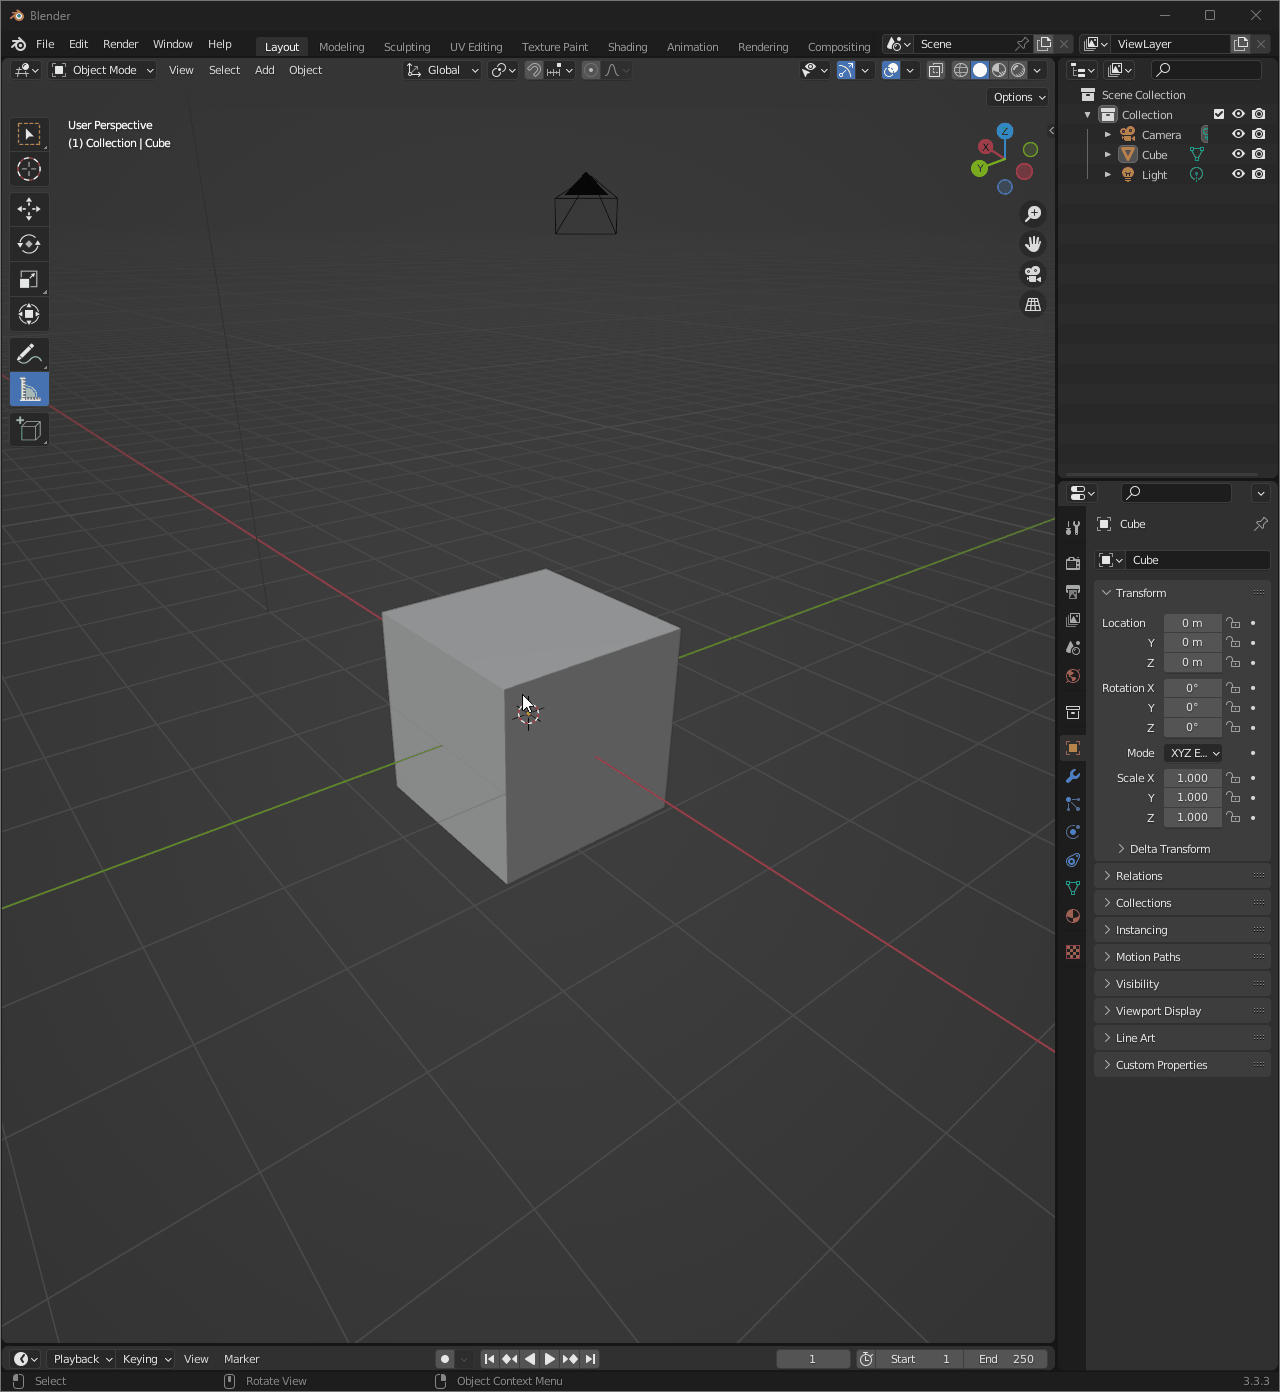Click the Options button in the viewport
This screenshot has height=1392, width=1280.
(x=1017, y=97)
